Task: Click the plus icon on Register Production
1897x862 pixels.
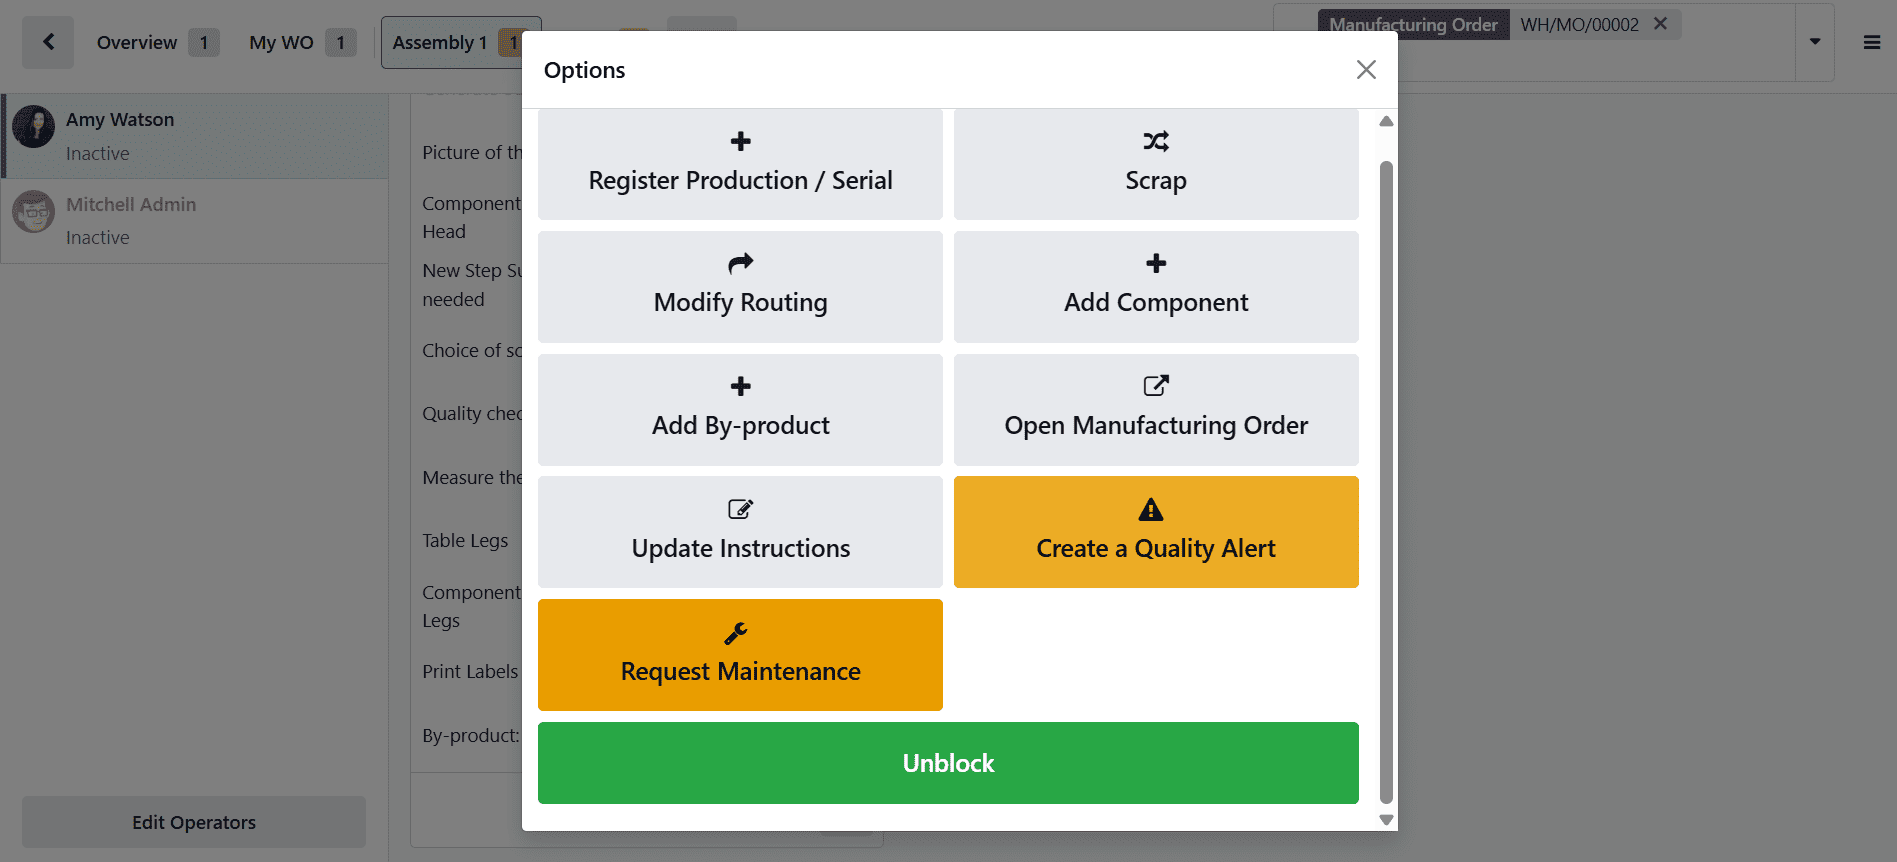Action: pyautogui.click(x=740, y=141)
